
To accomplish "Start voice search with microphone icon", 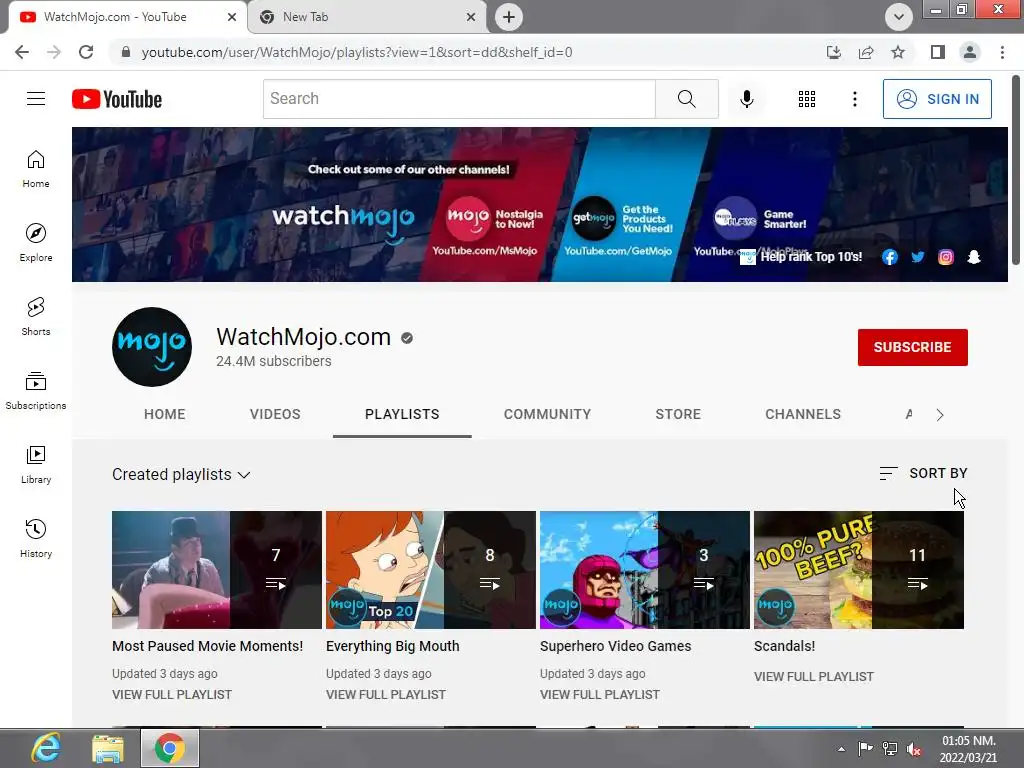I will (746, 99).
